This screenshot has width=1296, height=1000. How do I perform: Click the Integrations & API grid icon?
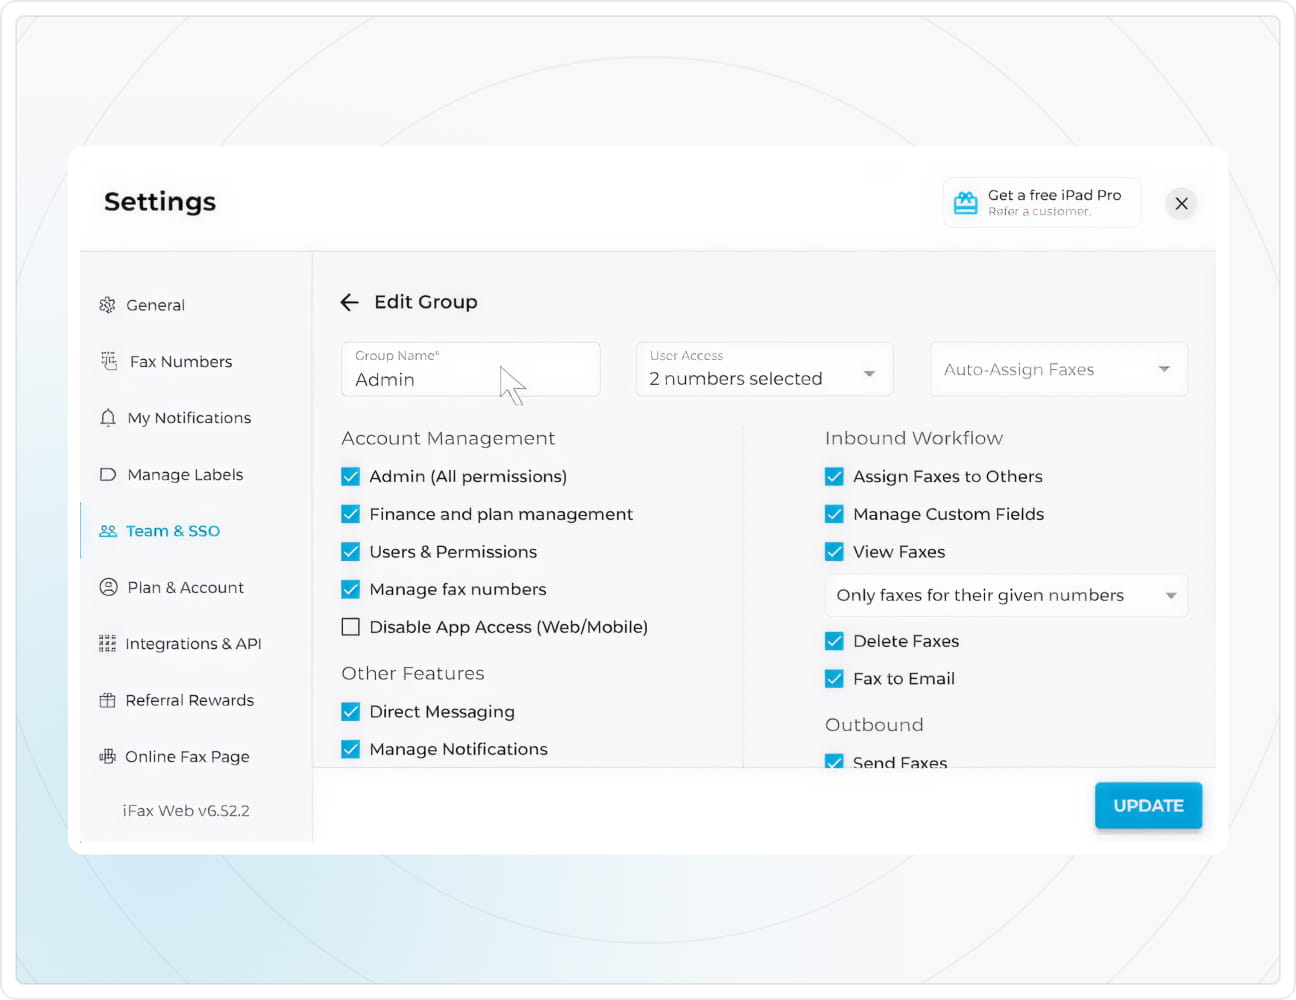(107, 644)
